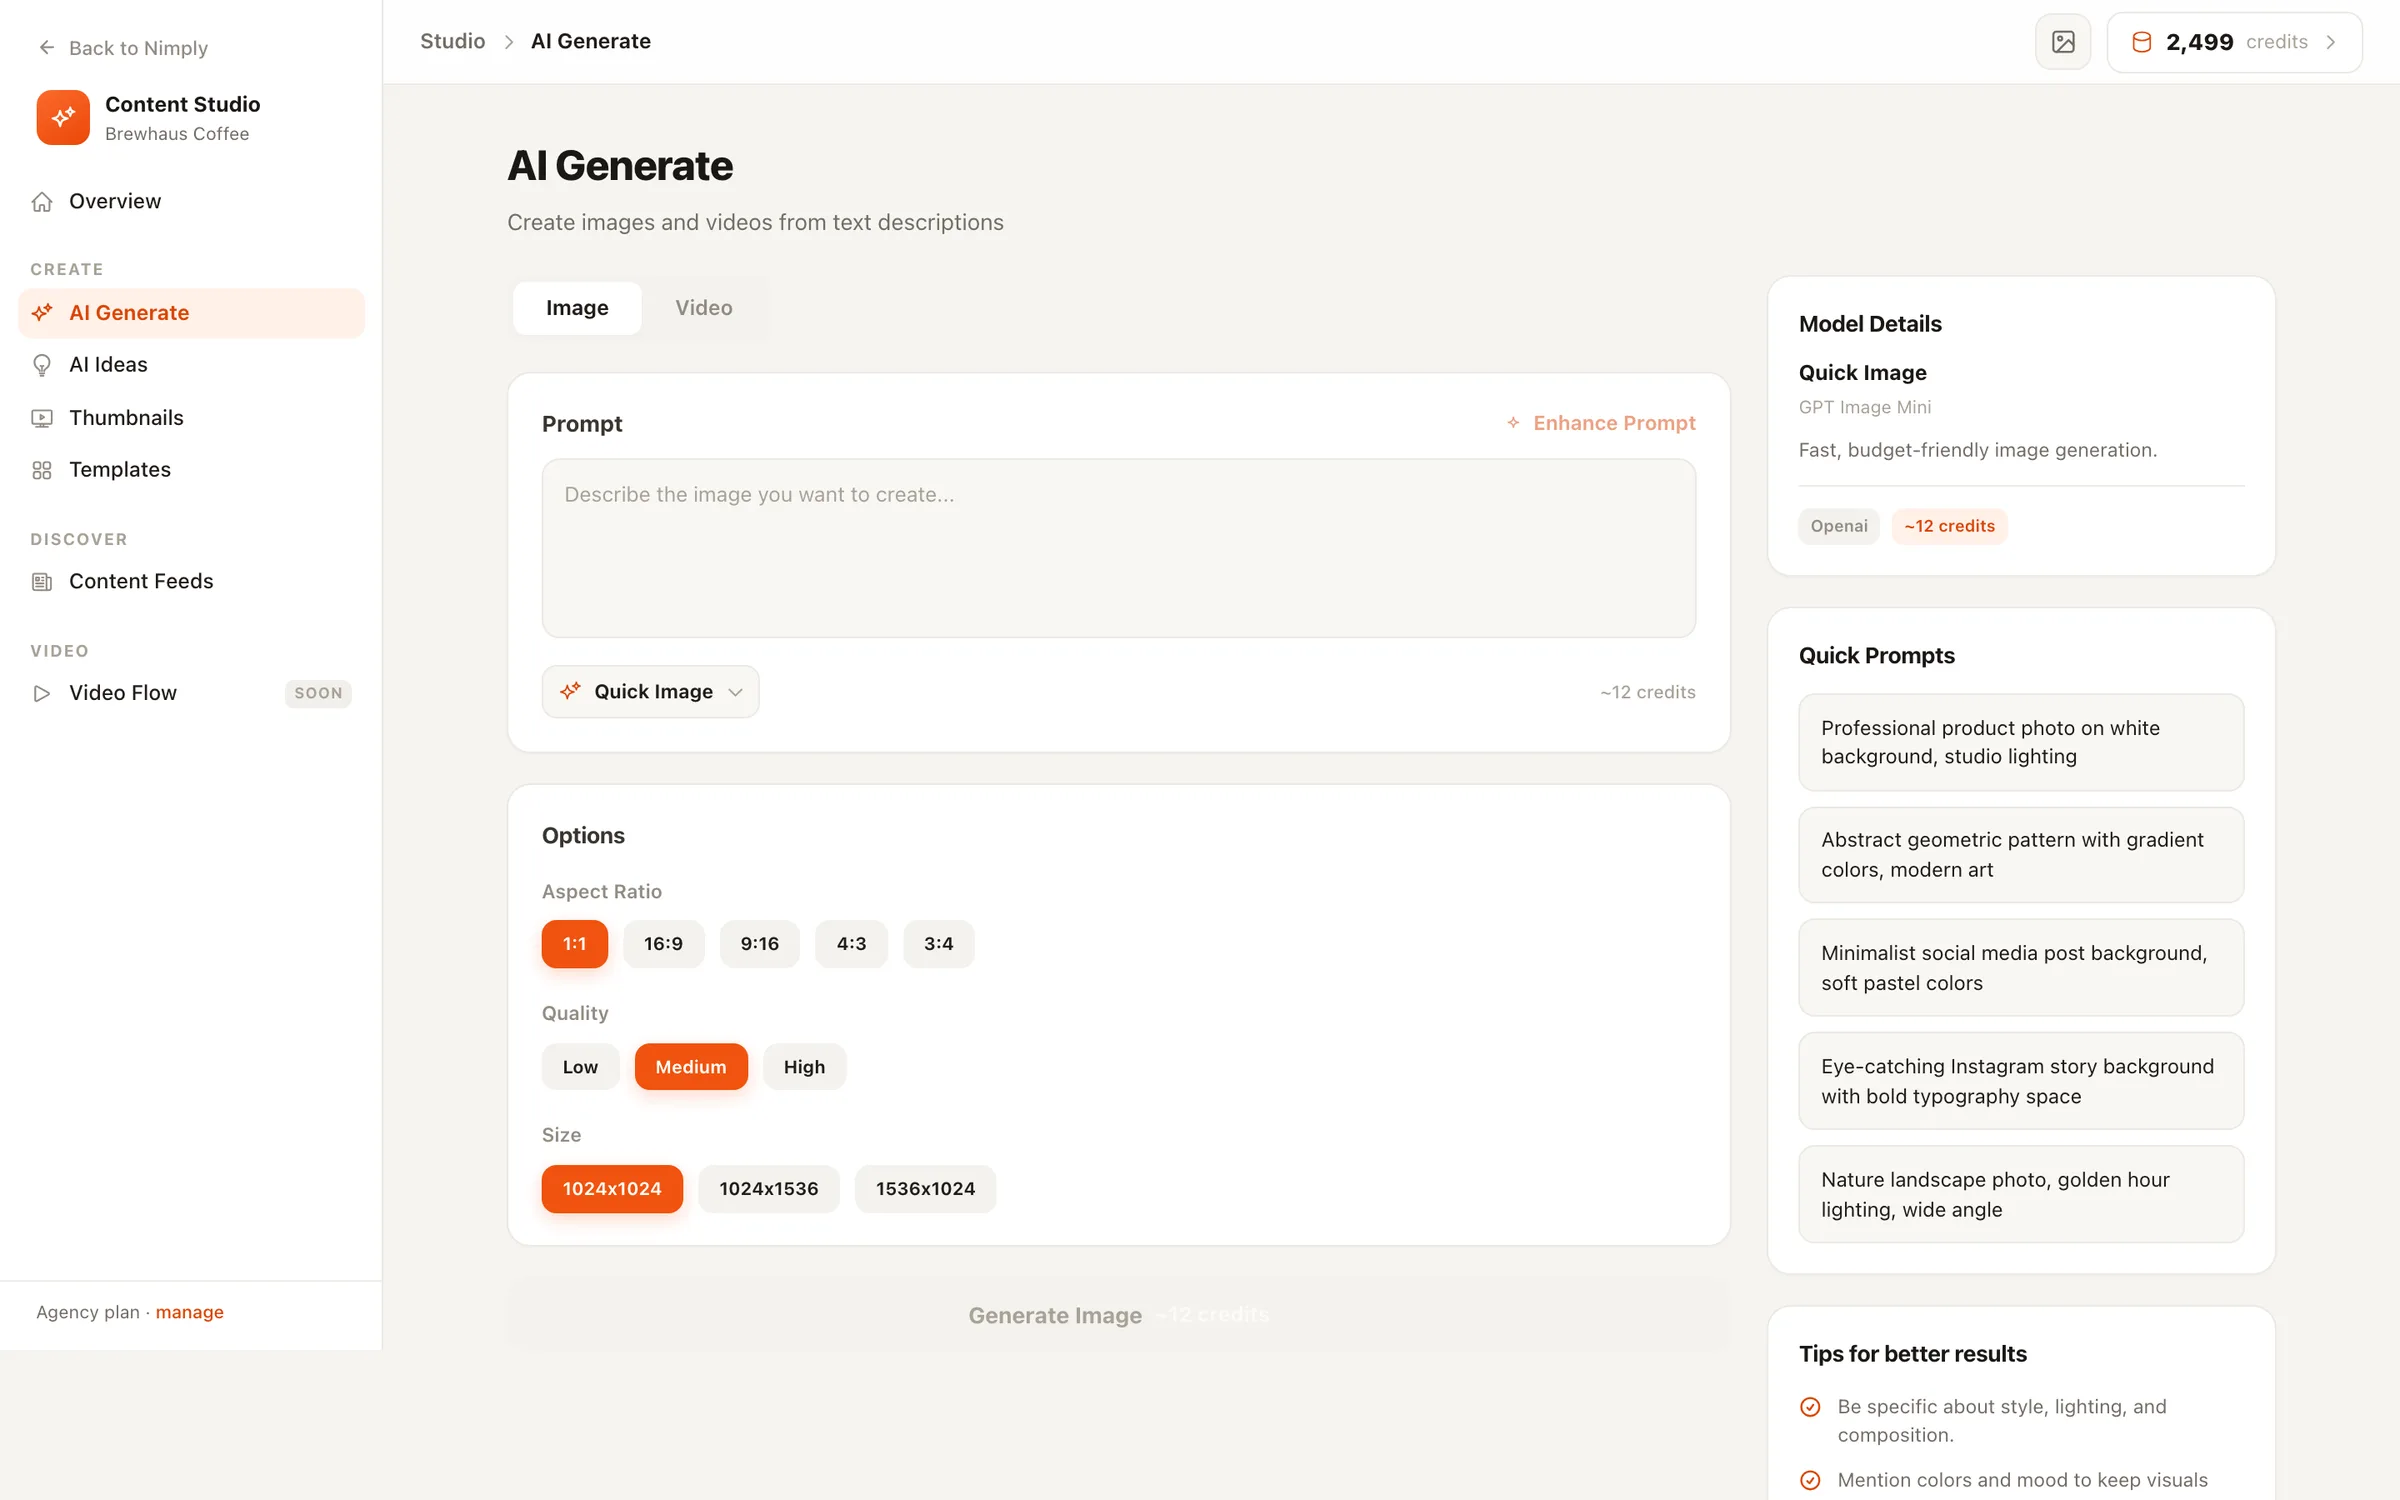The width and height of the screenshot is (2400, 1500).
Task: Choose the 1024x1024 size
Action: click(x=612, y=1189)
